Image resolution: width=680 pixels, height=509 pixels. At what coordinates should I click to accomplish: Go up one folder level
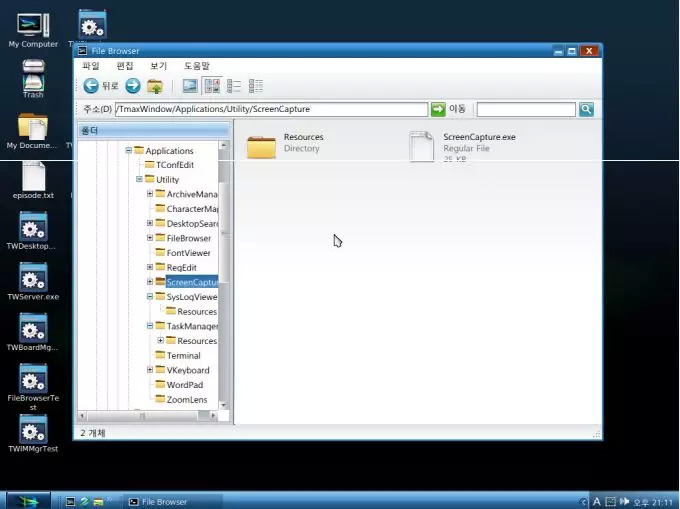pos(155,86)
